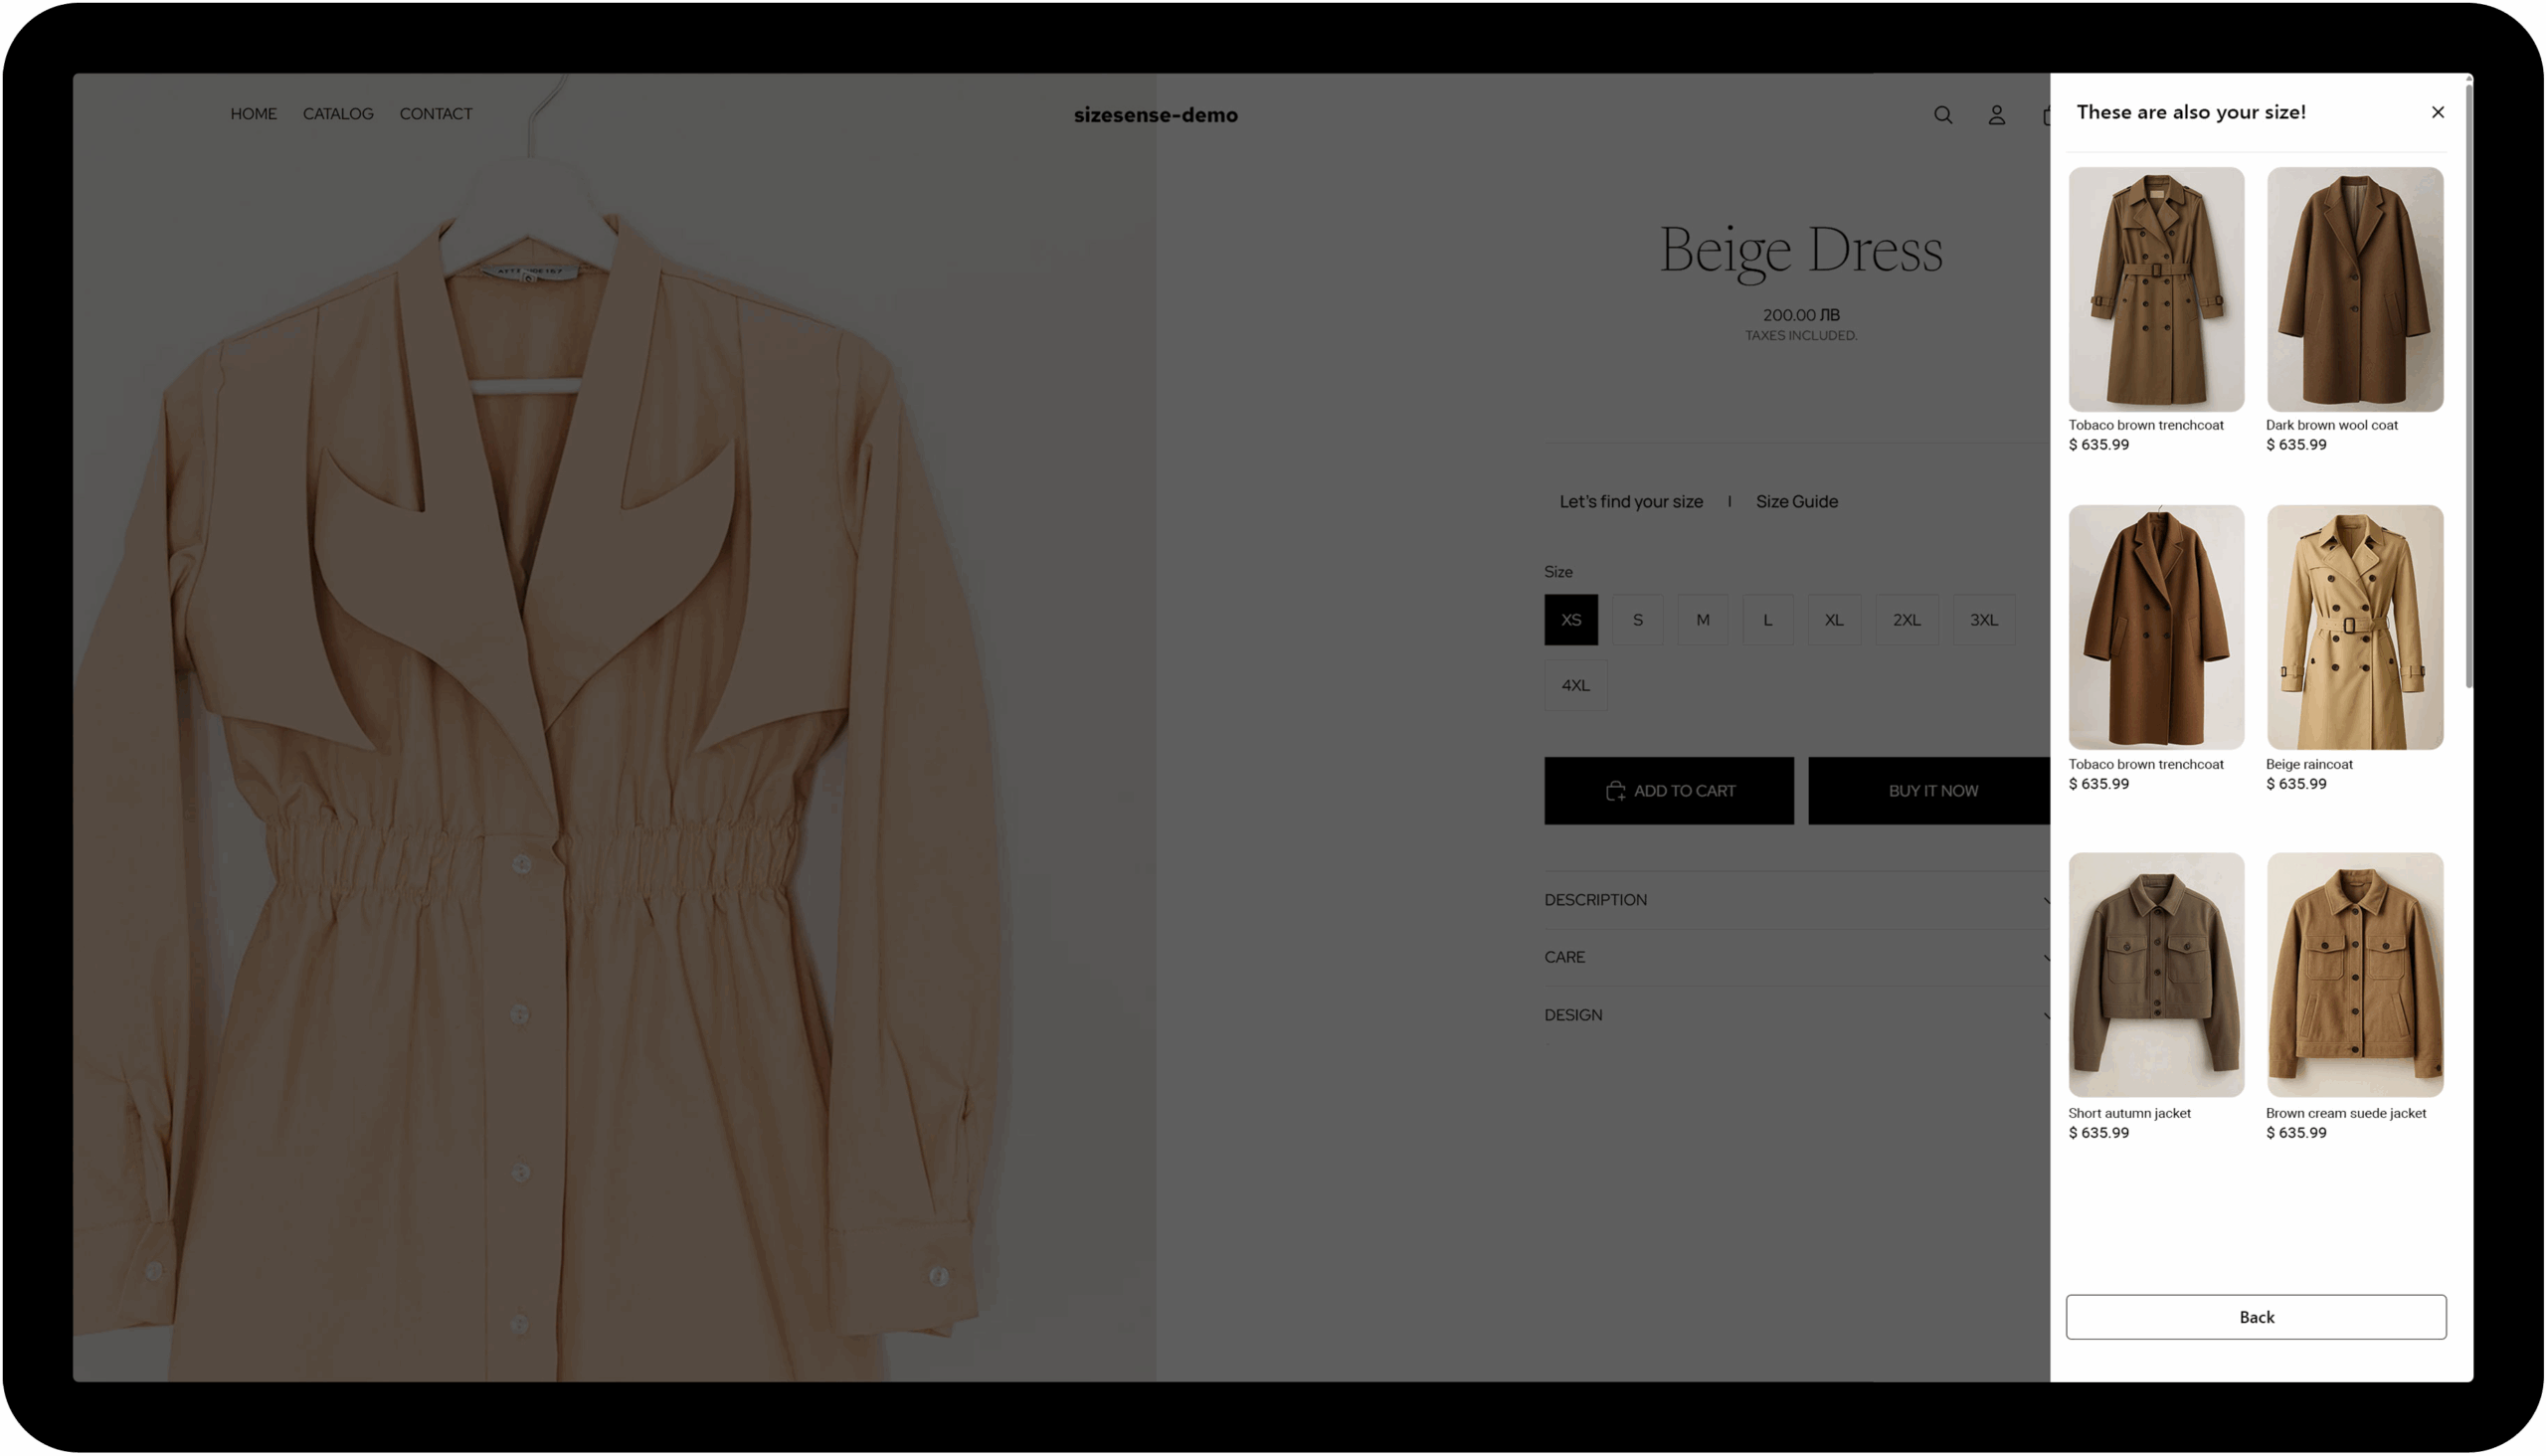The width and height of the screenshot is (2546, 1456).
Task: Click the Back button in panel
Action: (2255, 1316)
